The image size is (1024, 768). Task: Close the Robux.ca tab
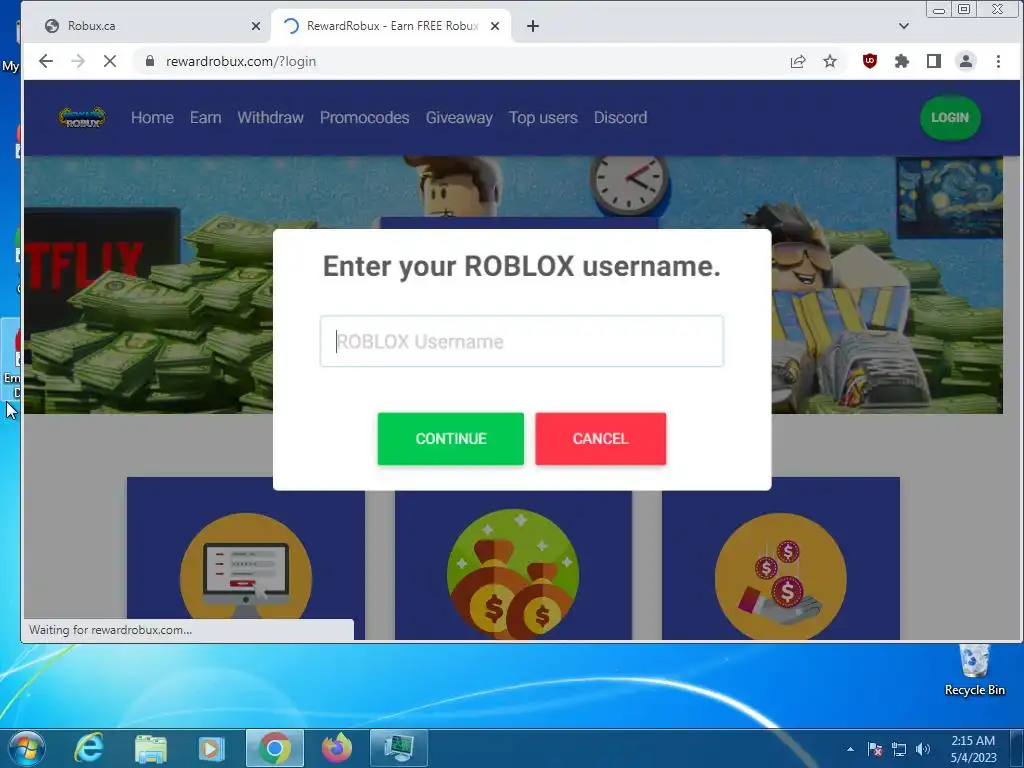[x=255, y=26]
